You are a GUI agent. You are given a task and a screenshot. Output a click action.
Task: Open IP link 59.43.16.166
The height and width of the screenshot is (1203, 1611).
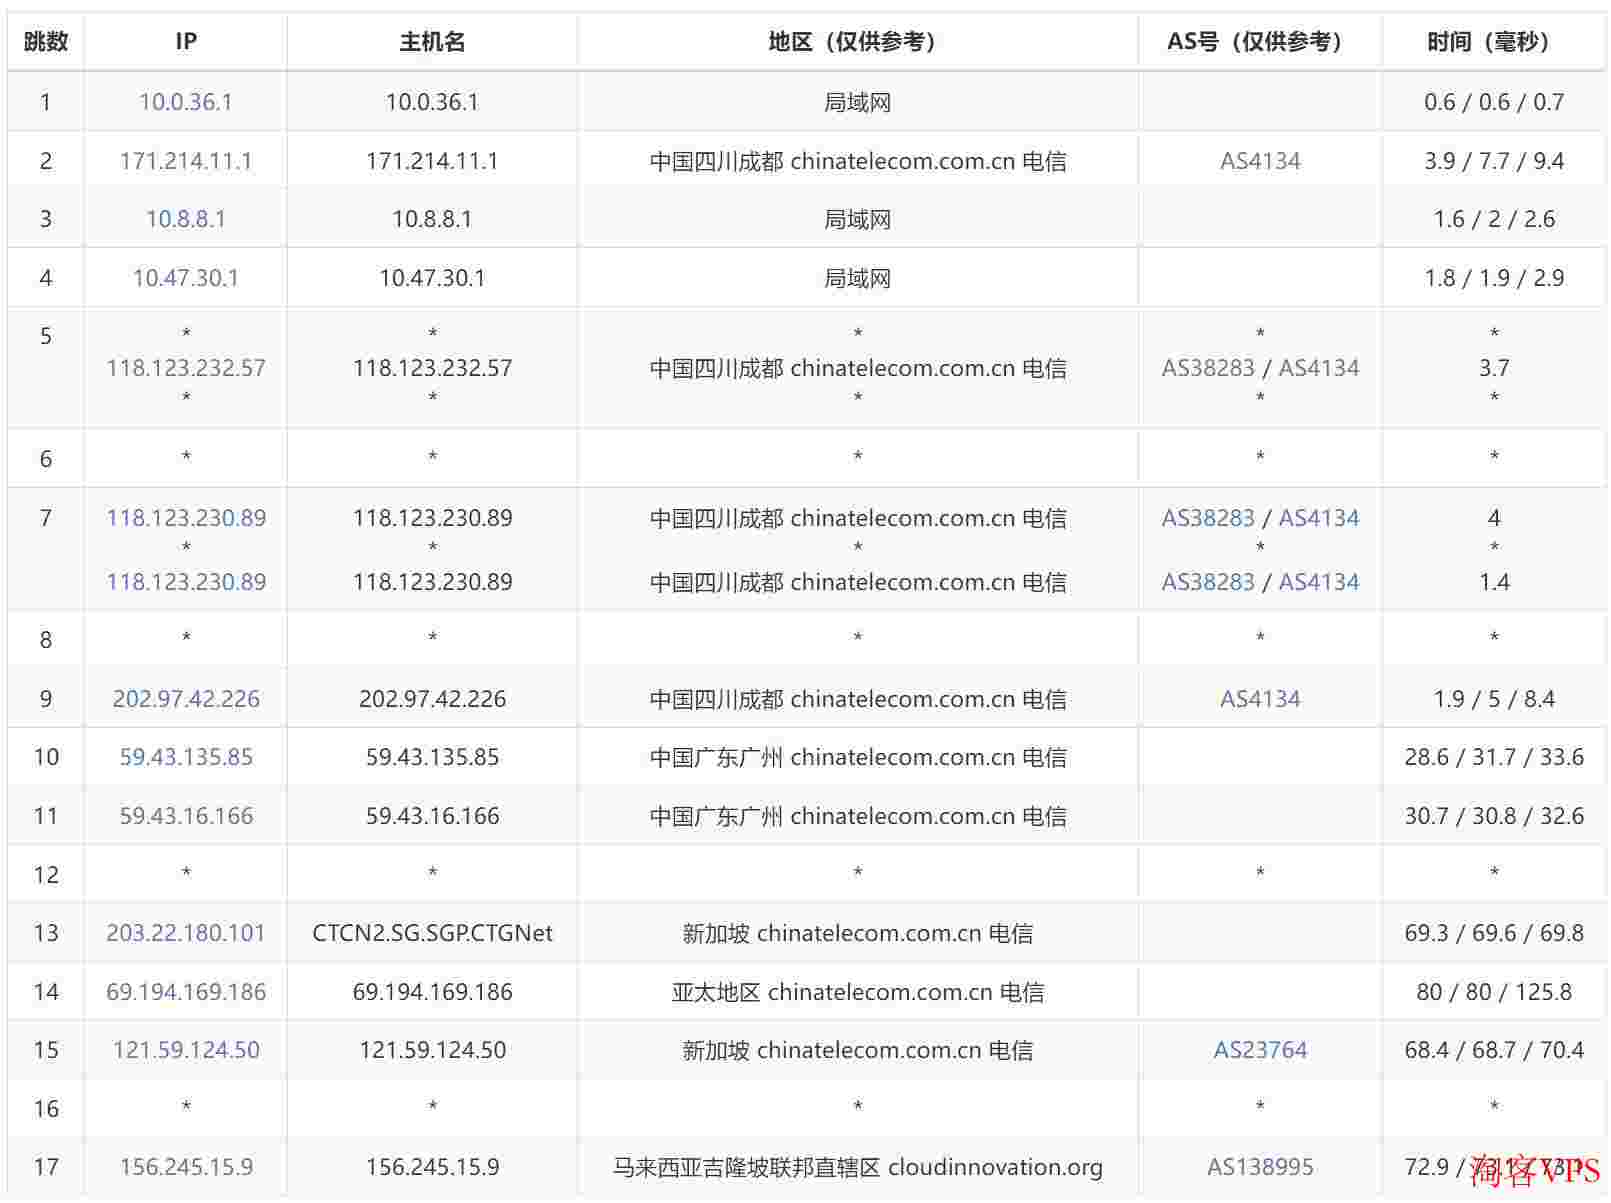coord(186,816)
